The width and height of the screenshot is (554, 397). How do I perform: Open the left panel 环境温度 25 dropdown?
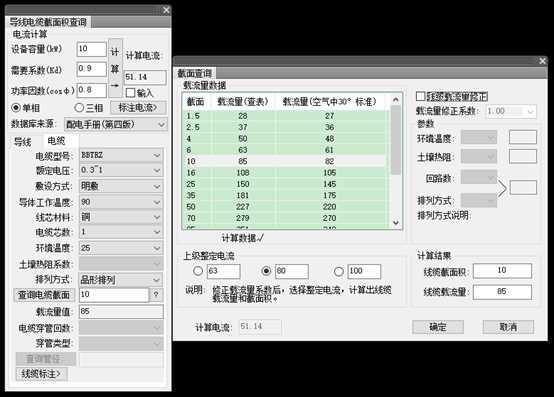121,248
